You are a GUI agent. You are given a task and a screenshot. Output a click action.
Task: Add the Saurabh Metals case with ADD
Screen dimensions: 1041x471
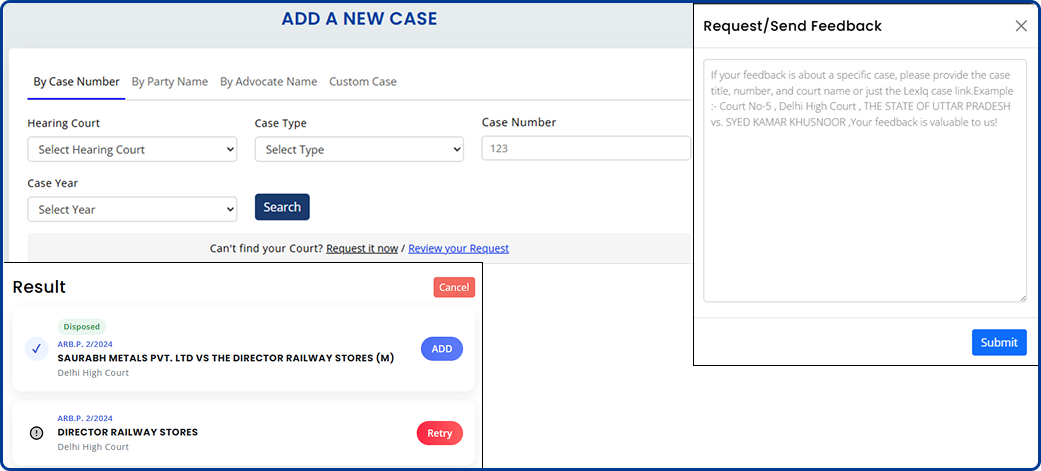(x=441, y=349)
